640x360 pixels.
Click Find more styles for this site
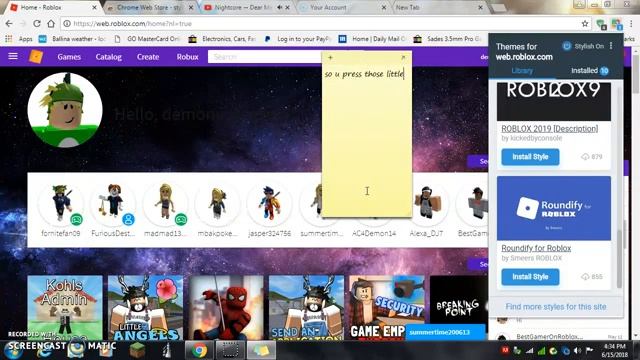(556, 307)
